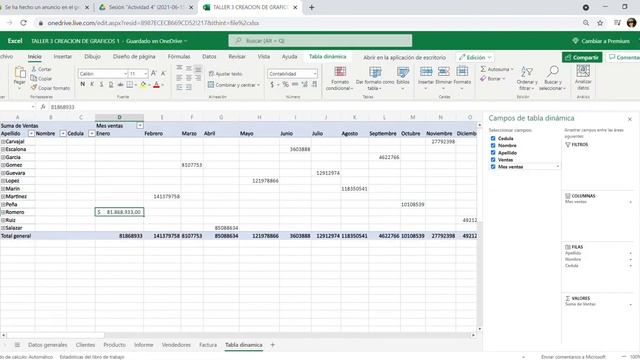
Task: Open the Contabilidad number format dropdown
Action: (315, 73)
